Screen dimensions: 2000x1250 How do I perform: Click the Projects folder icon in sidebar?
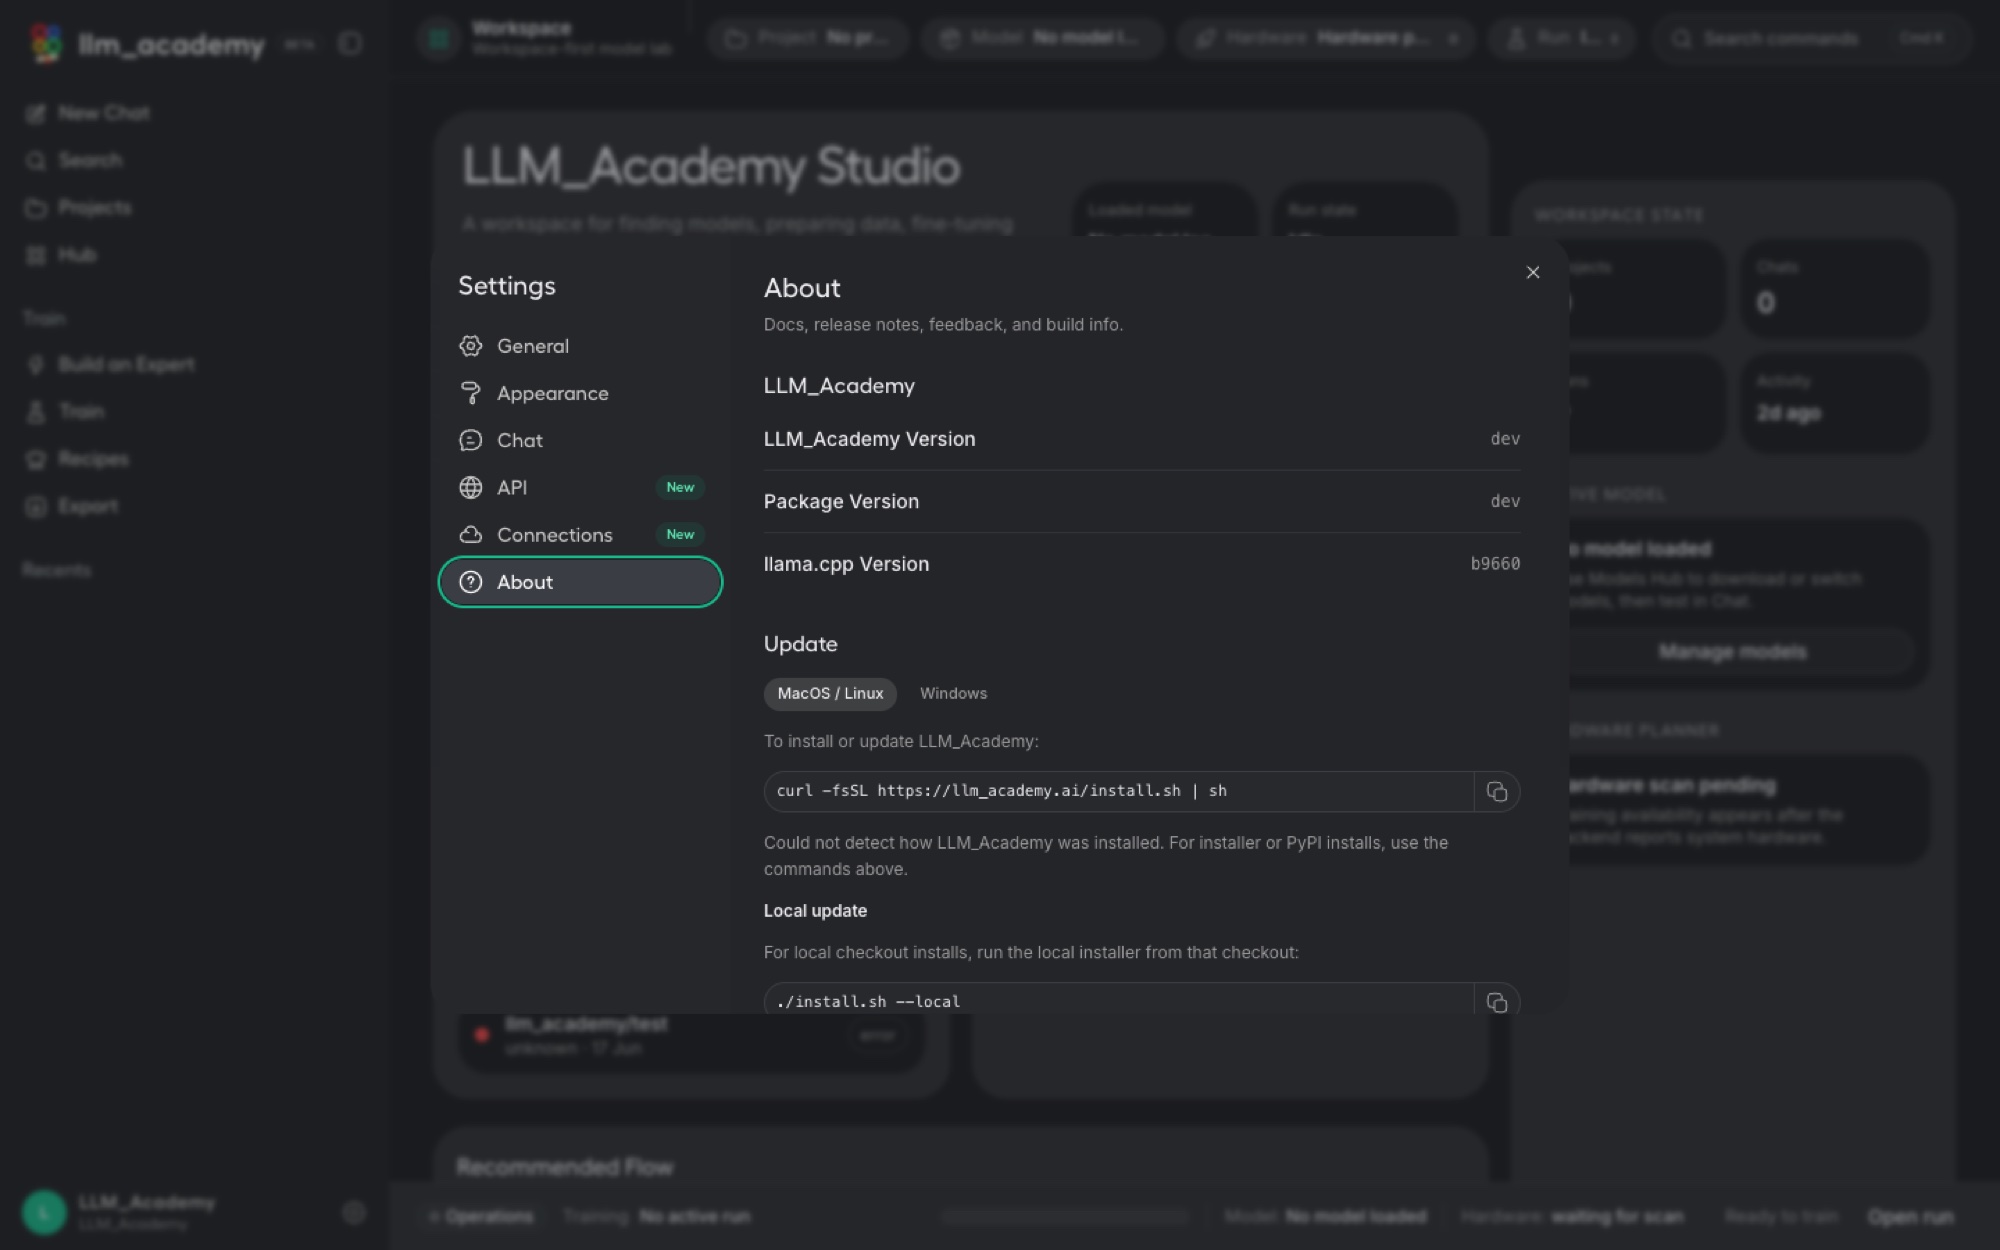click(36, 208)
